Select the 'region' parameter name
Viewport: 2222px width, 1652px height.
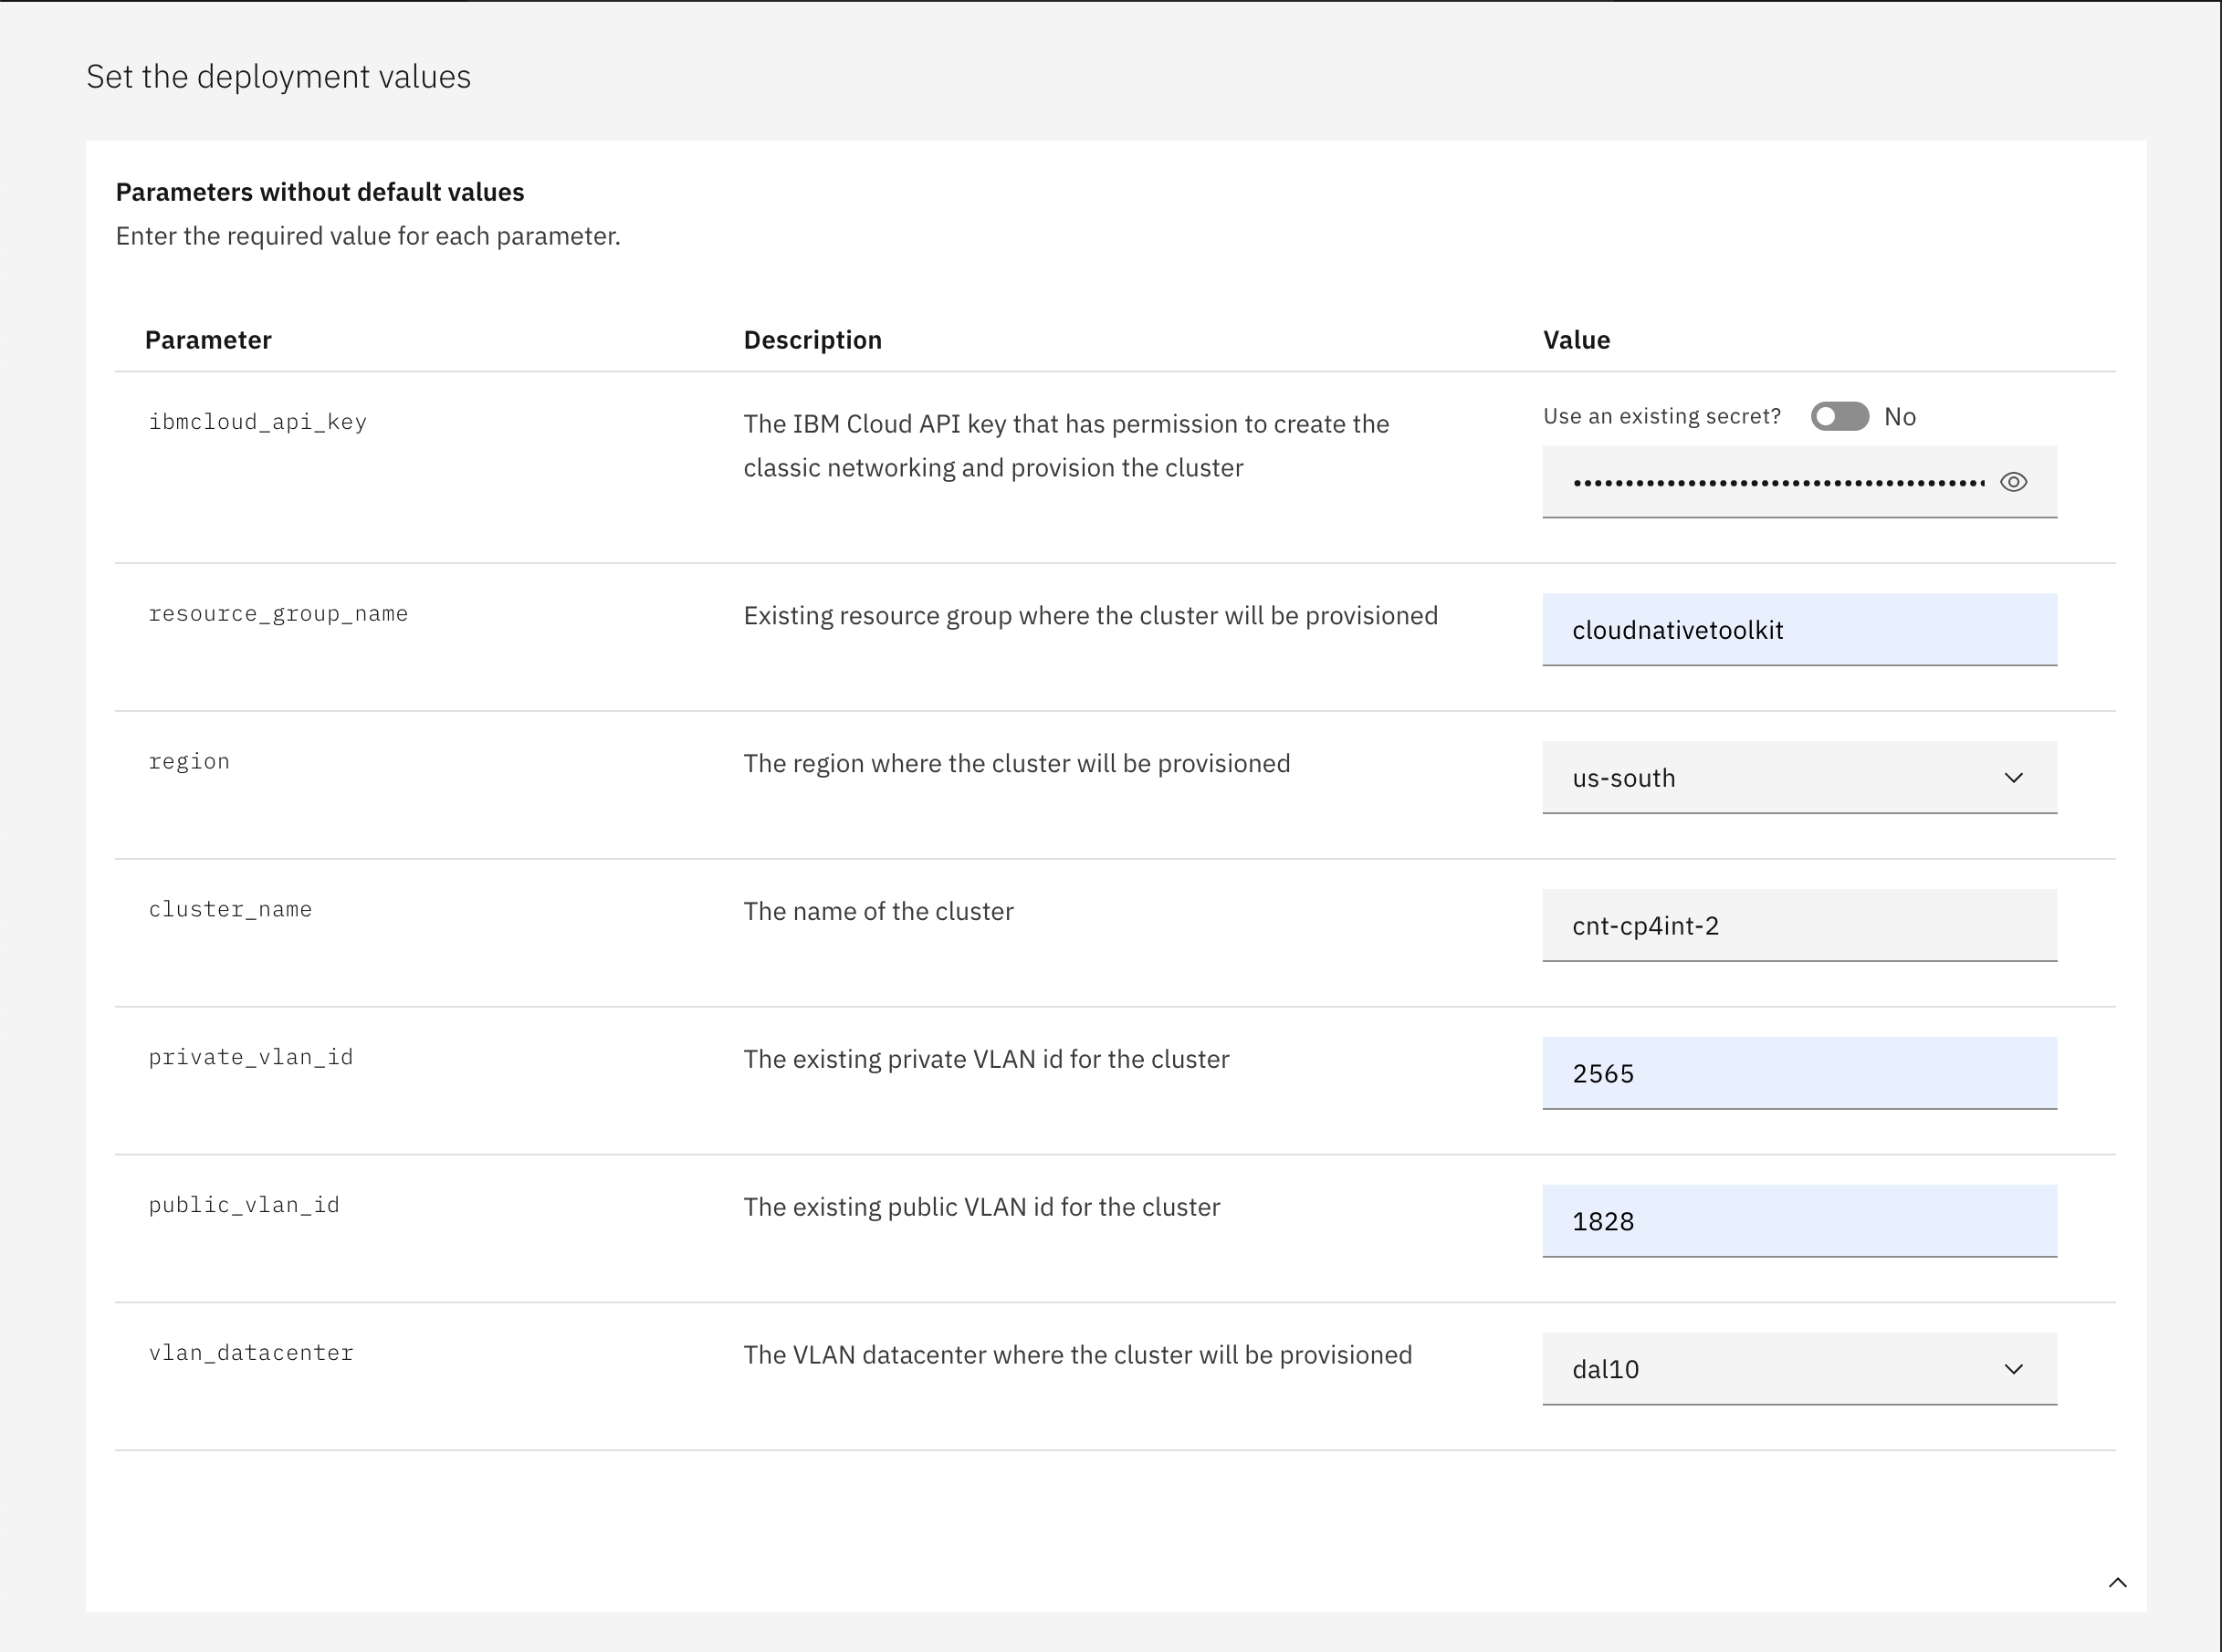[189, 762]
